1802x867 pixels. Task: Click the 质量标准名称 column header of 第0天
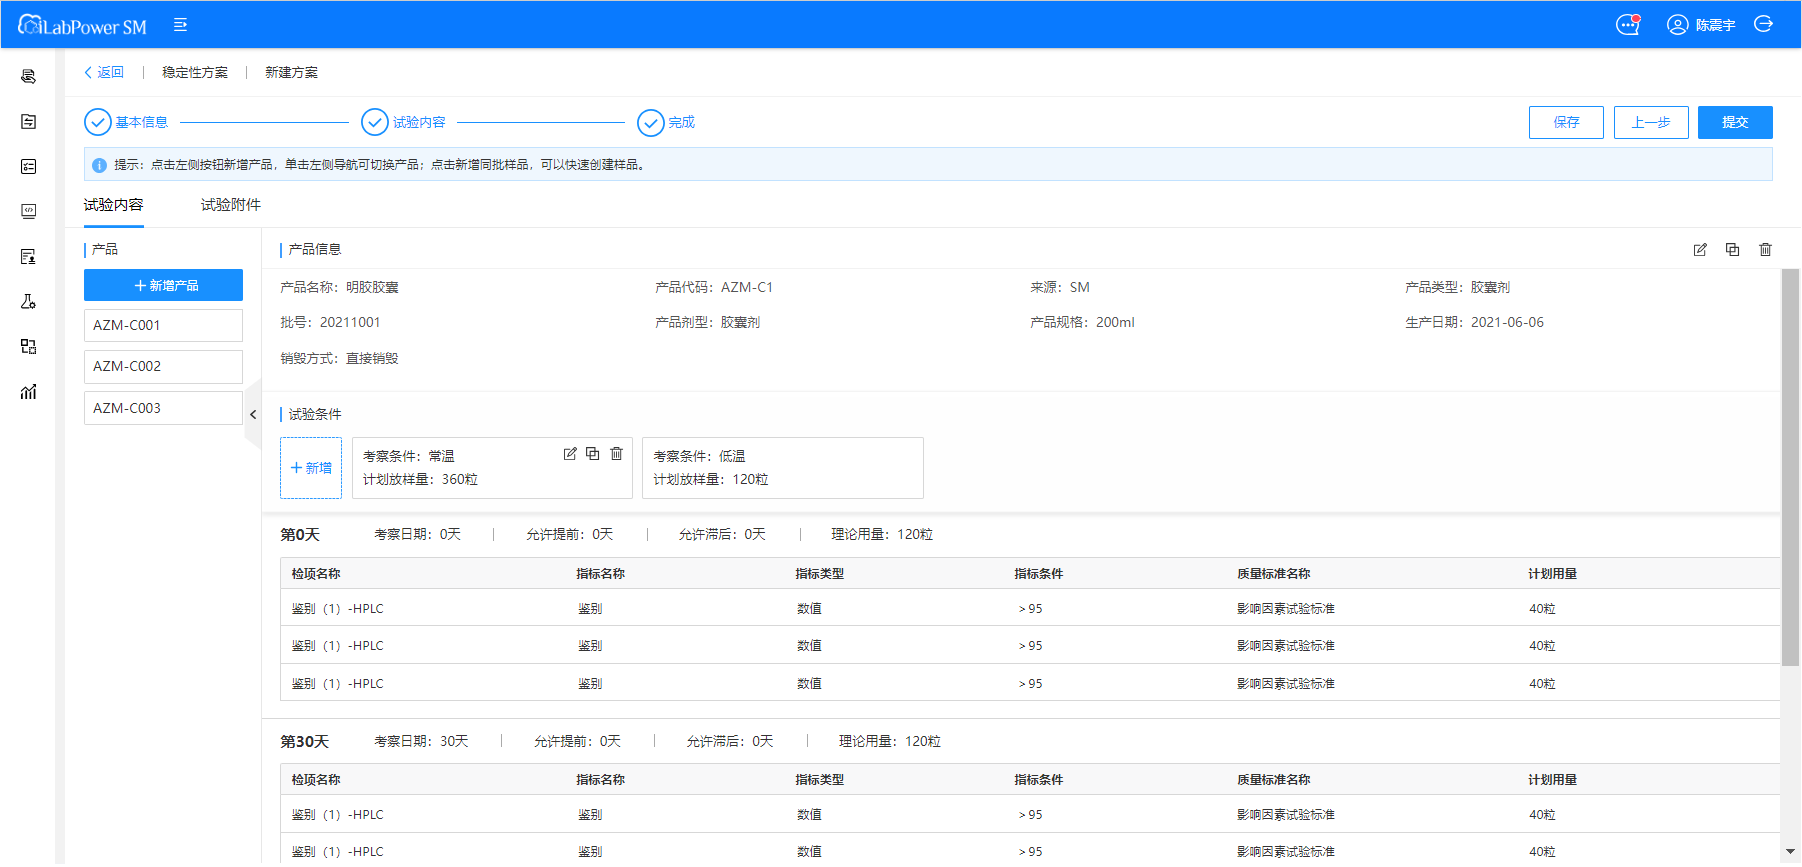pos(1274,574)
